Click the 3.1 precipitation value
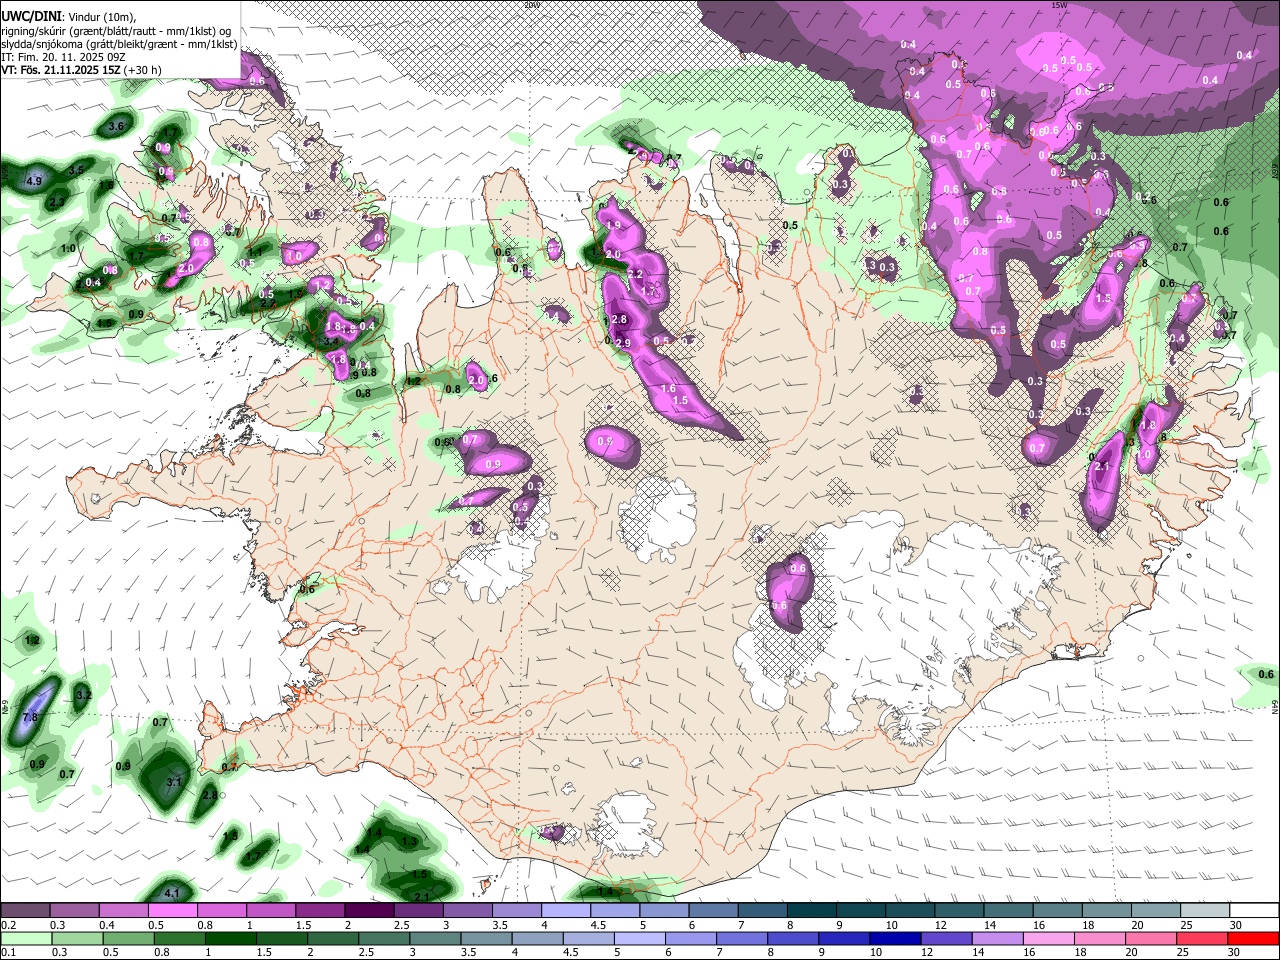This screenshot has width=1280, height=960. click(173, 782)
